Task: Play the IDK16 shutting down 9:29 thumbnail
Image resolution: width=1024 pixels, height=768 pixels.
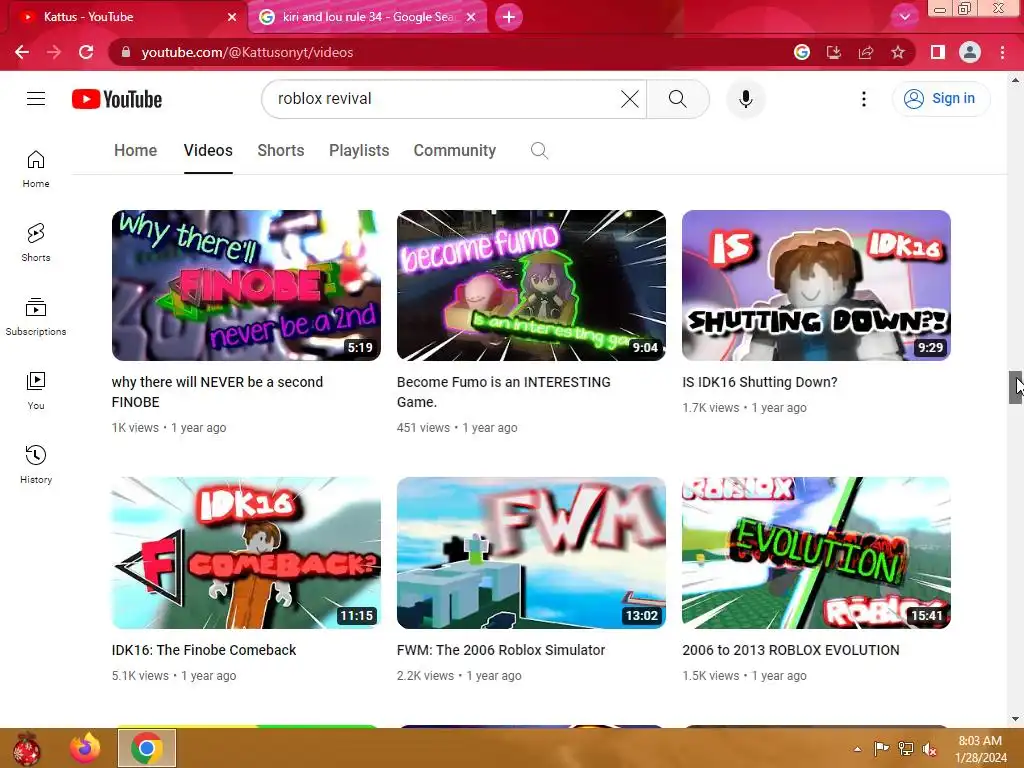Action: (x=816, y=285)
